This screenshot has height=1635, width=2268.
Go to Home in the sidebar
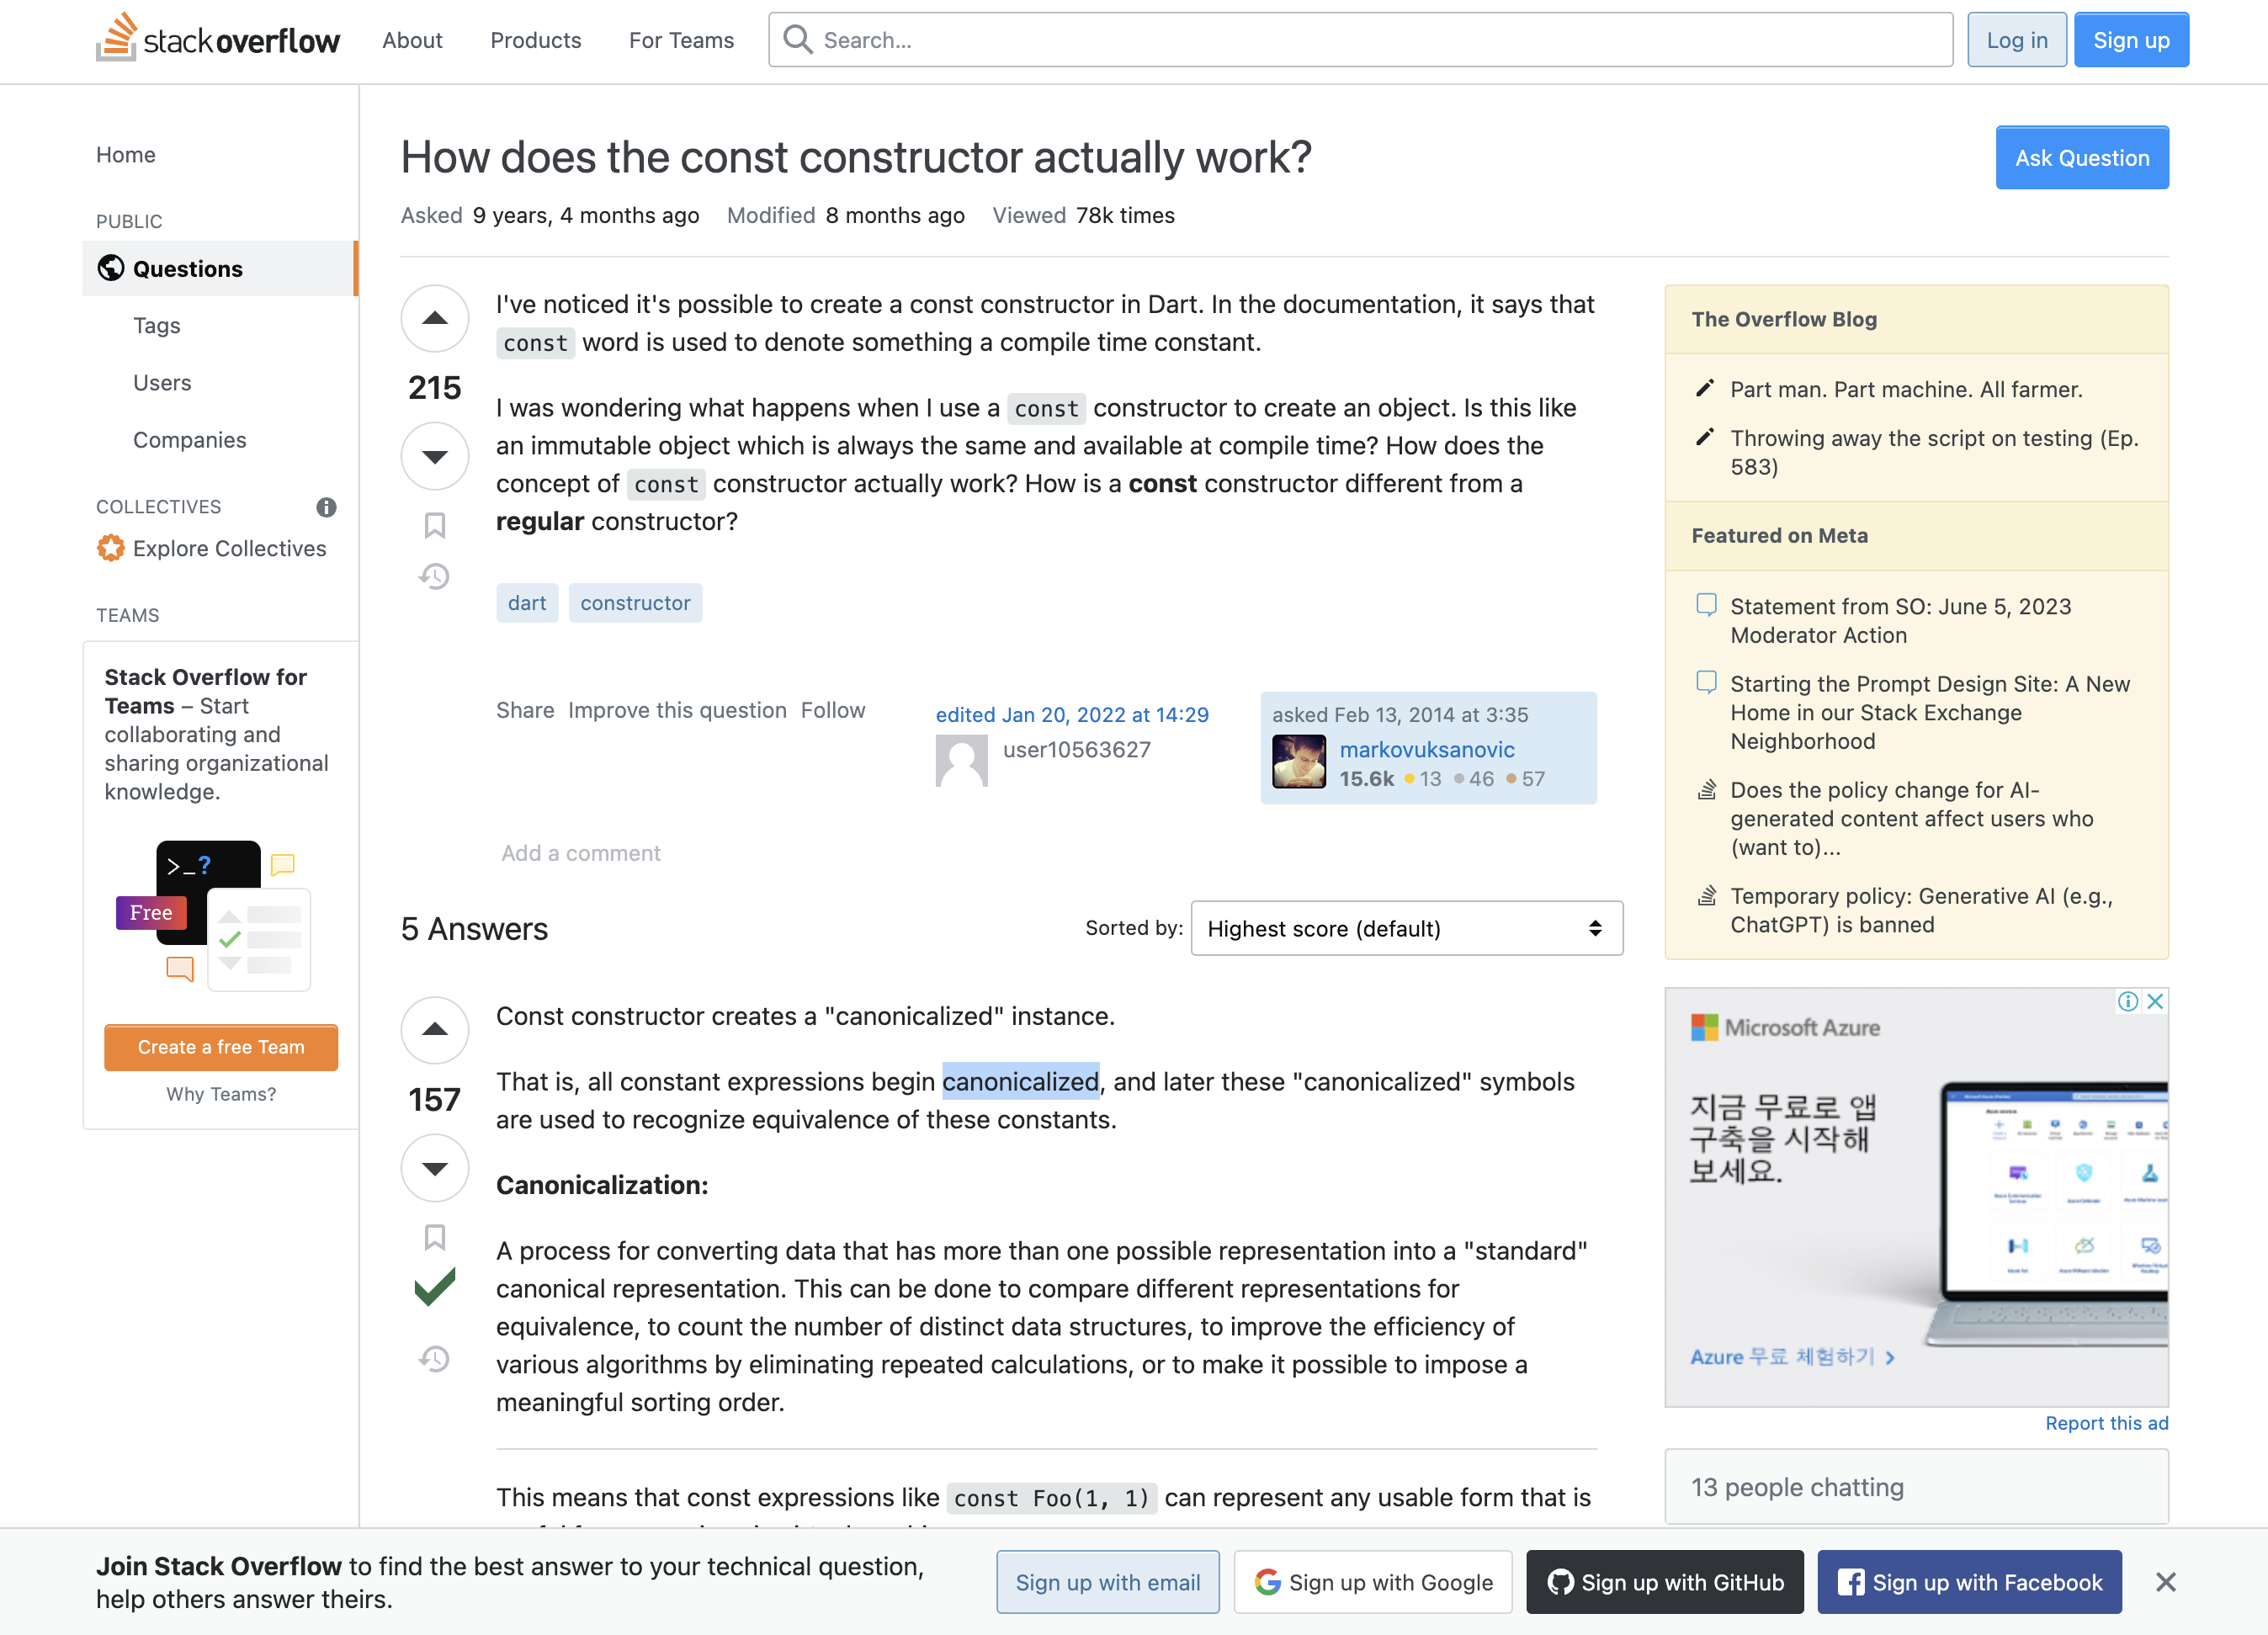coord(126,154)
